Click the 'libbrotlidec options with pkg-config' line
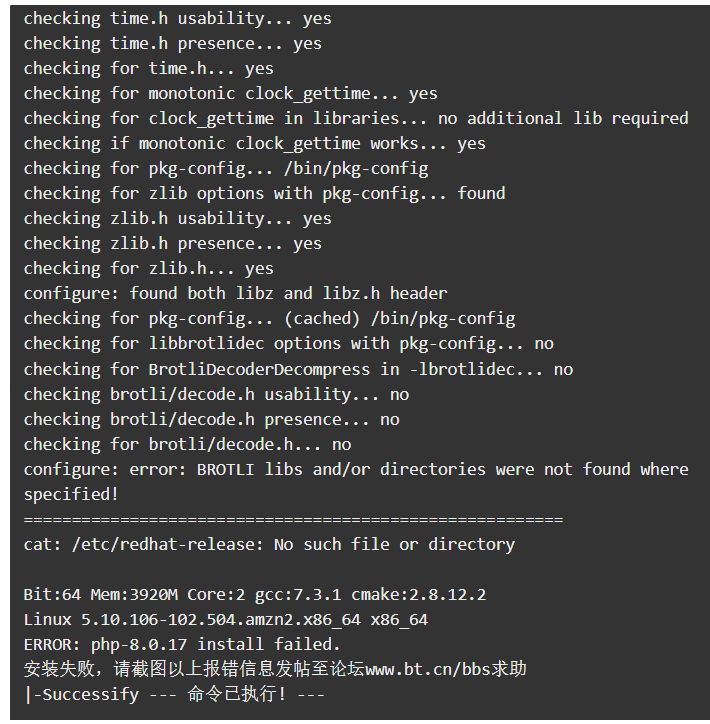Image resolution: width=710 pixels, height=724 pixels. tap(289, 344)
